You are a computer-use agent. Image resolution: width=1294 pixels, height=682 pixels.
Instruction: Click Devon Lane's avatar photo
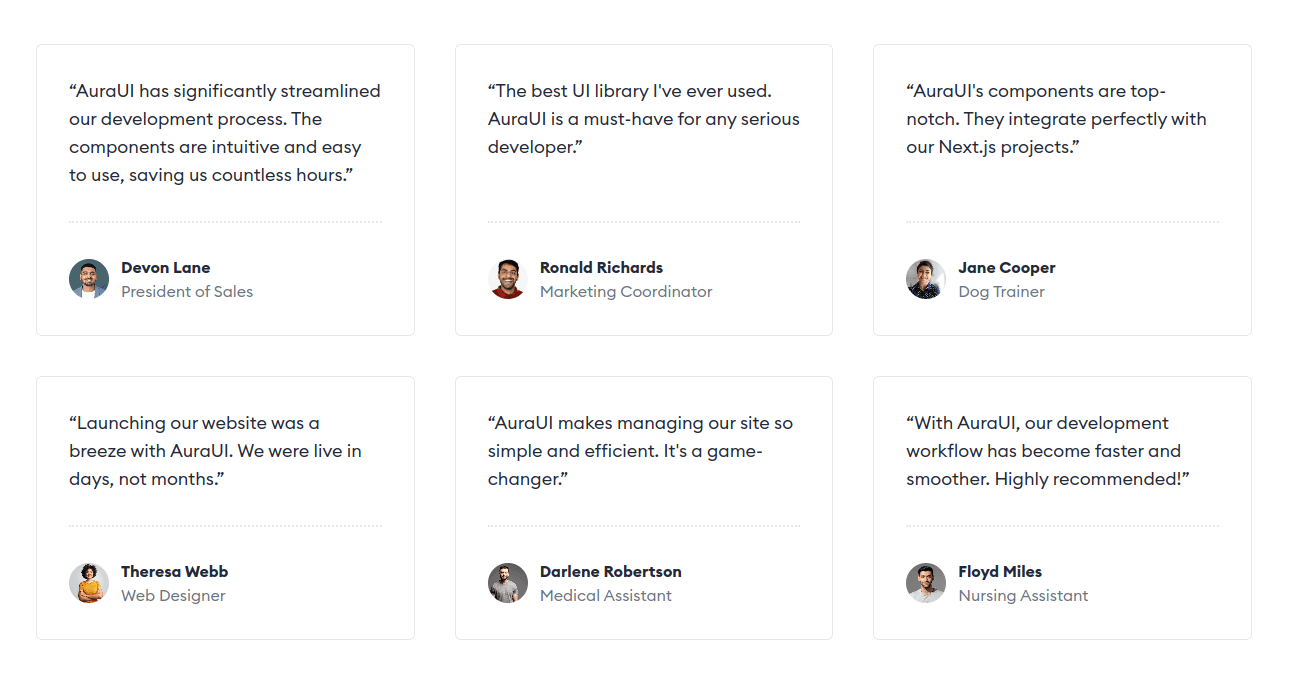click(89, 279)
